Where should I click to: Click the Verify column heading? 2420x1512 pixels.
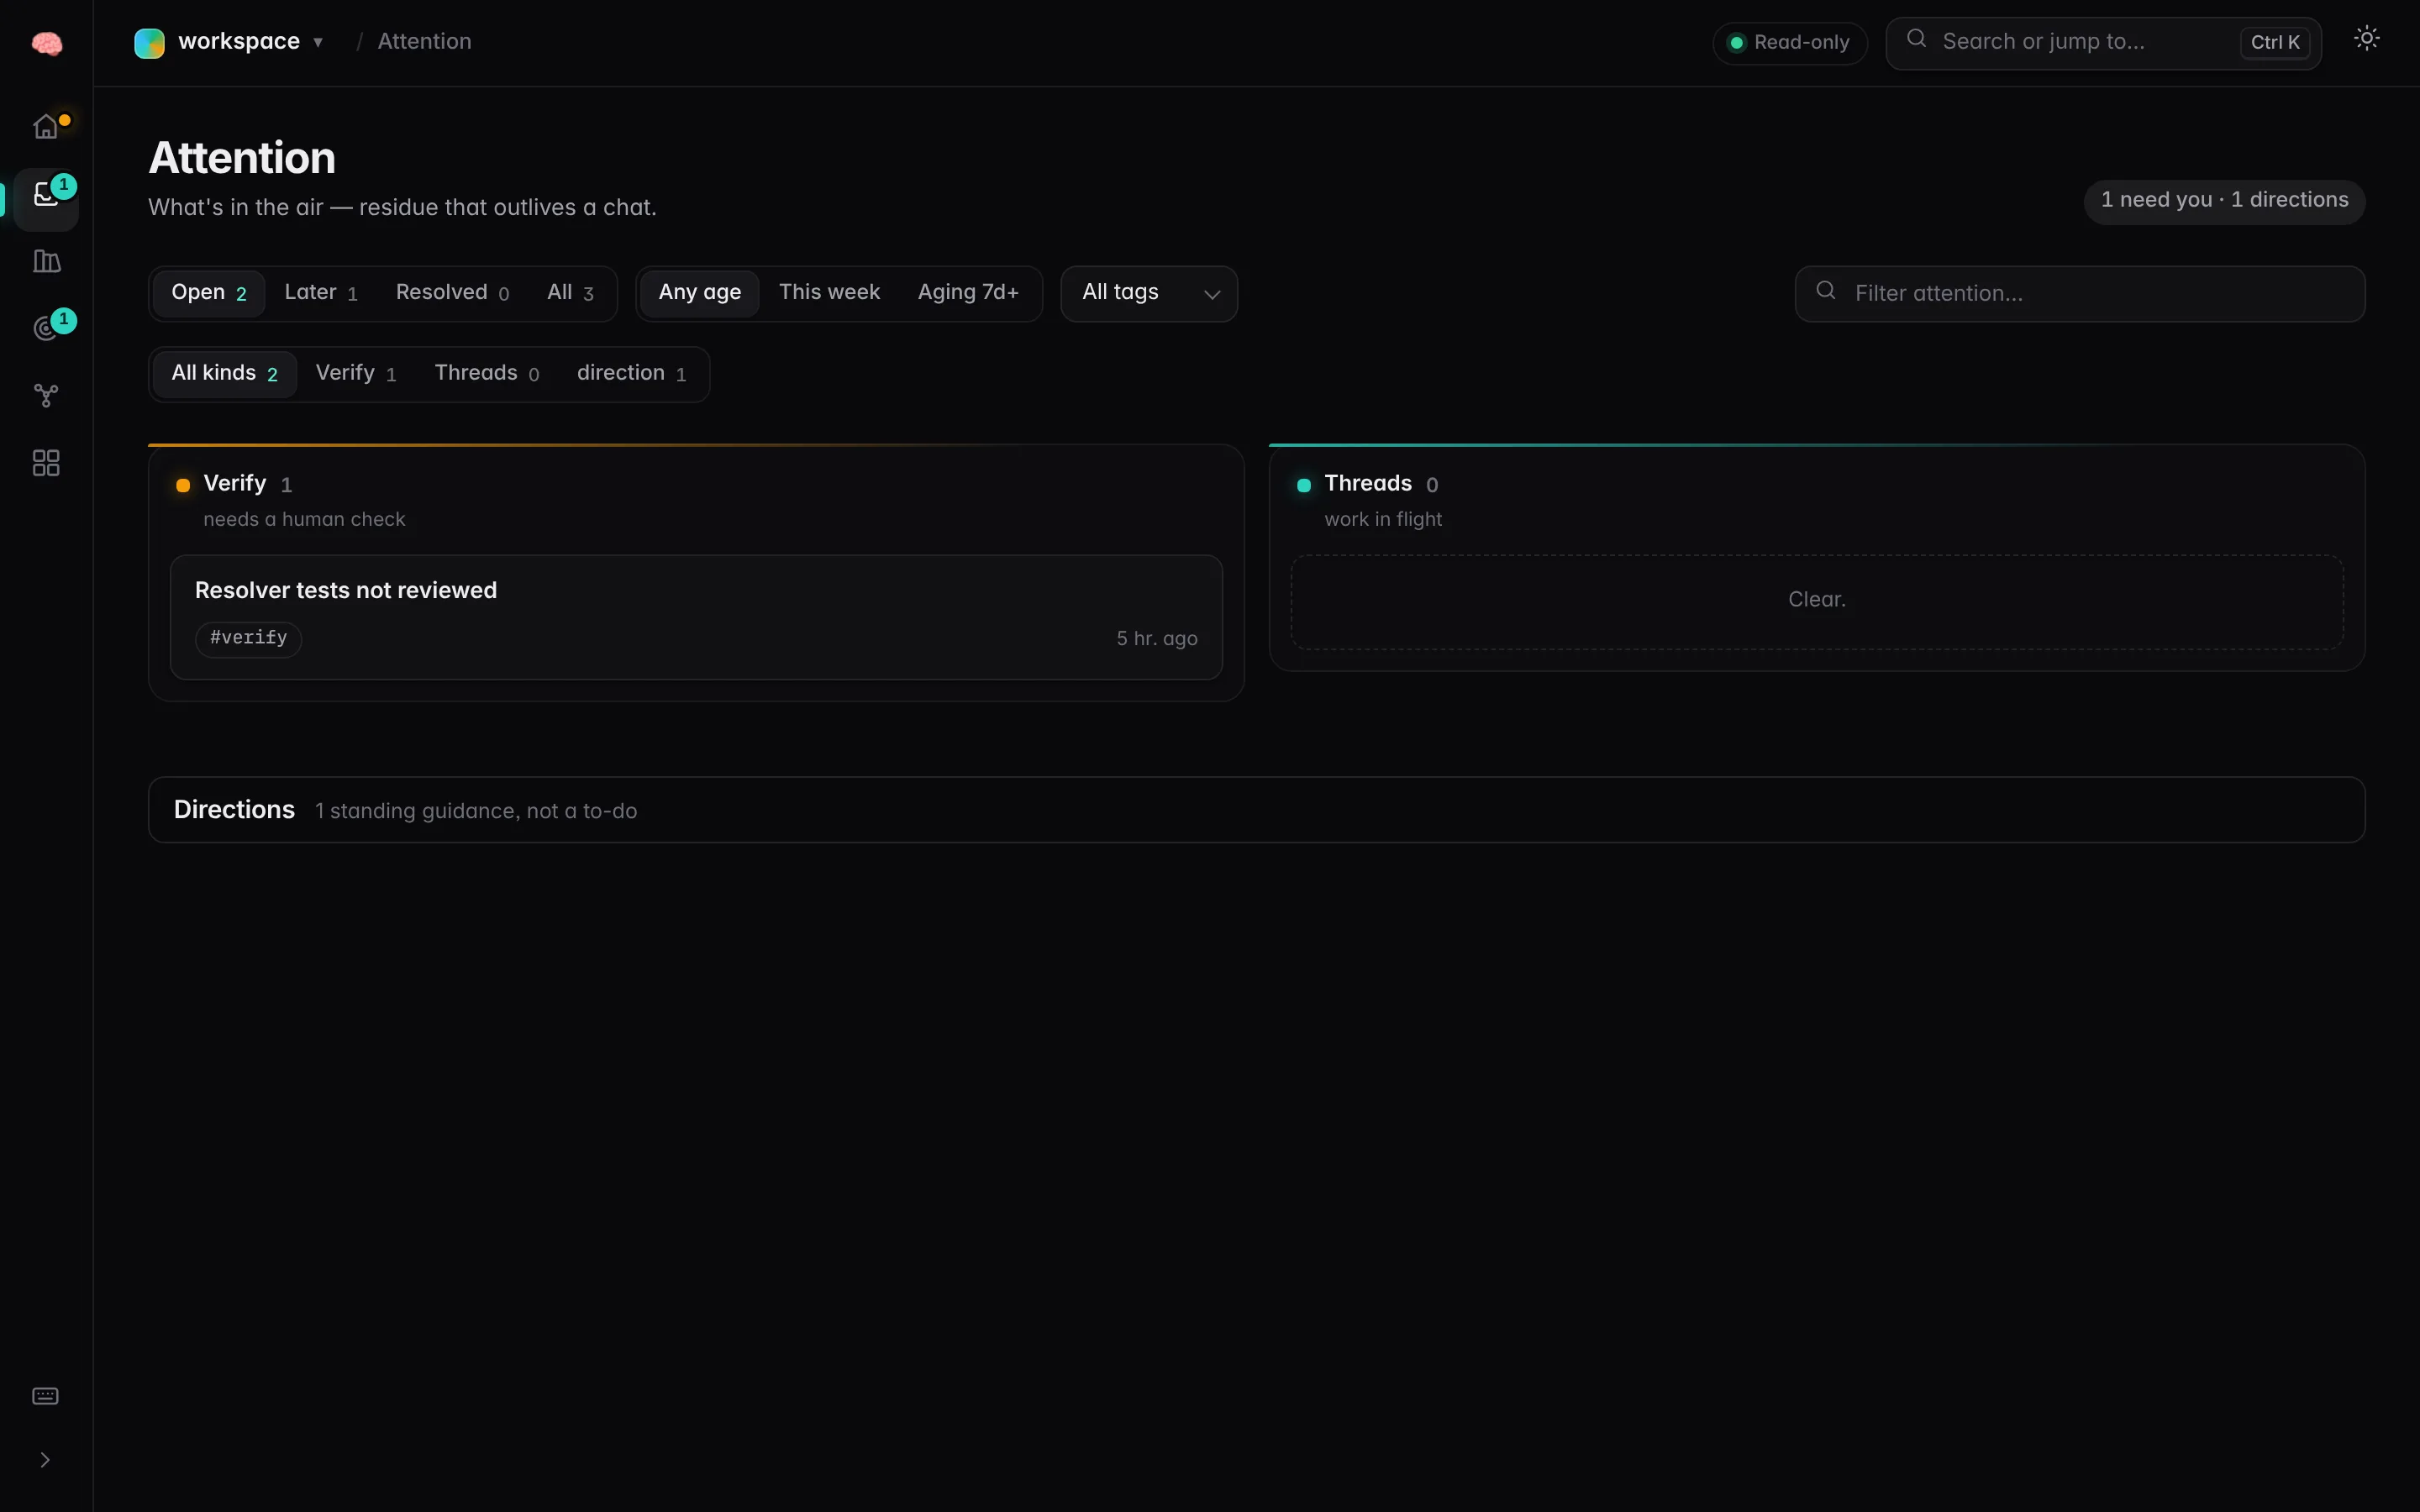[x=235, y=484]
